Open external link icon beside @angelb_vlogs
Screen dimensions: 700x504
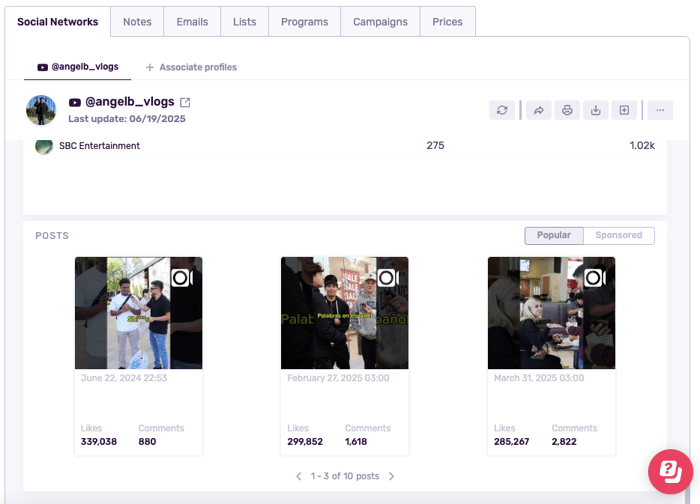pyautogui.click(x=185, y=102)
